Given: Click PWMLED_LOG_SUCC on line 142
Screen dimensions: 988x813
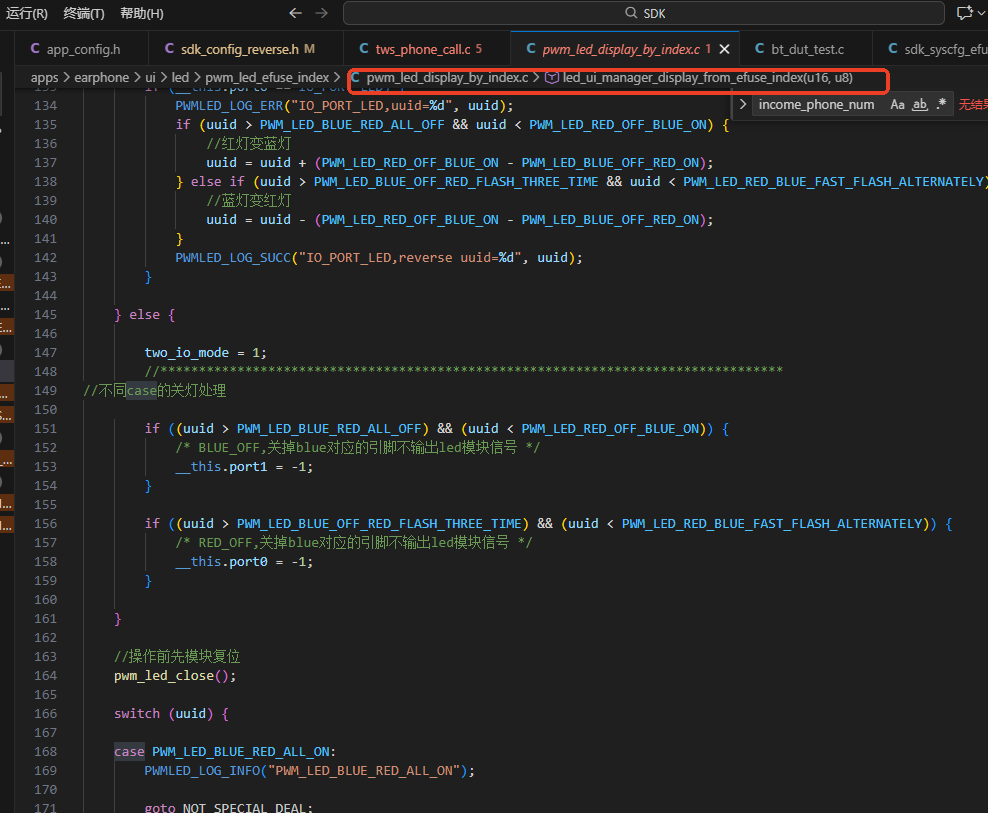Looking at the screenshot, I should (x=233, y=258).
